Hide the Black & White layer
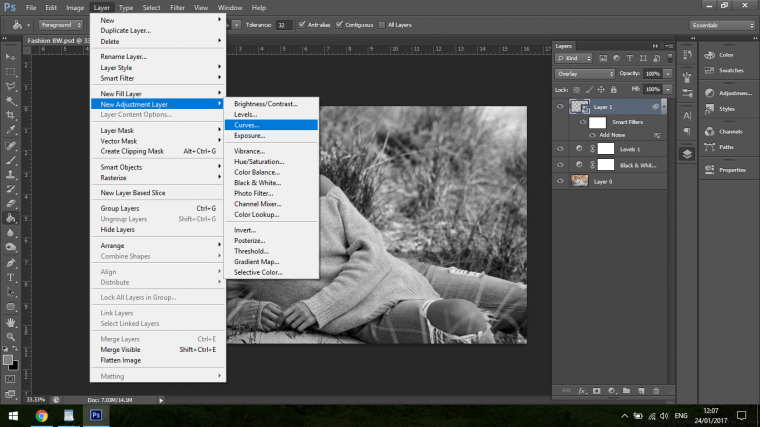760x427 pixels. pyautogui.click(x=560, y=165)
